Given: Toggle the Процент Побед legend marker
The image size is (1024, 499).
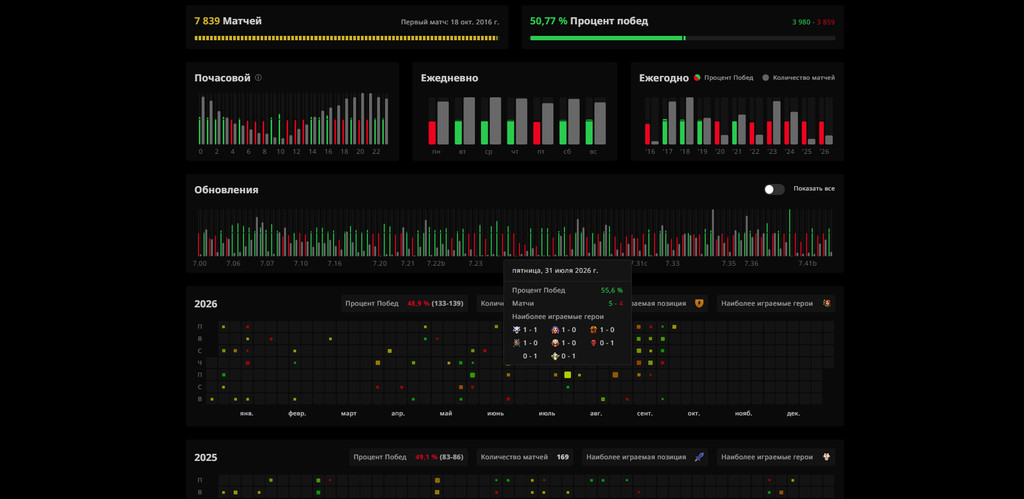Looking at the screenshot, I should [x=697, y=78].
